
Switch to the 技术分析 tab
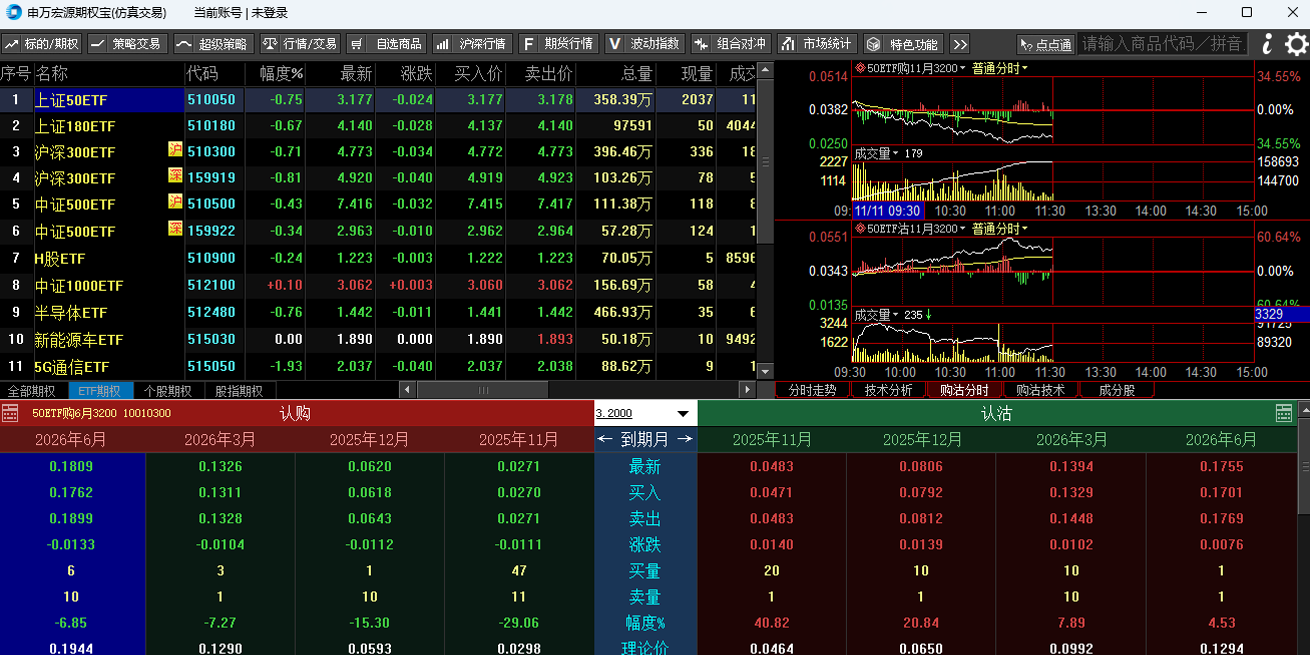(888, 390)
